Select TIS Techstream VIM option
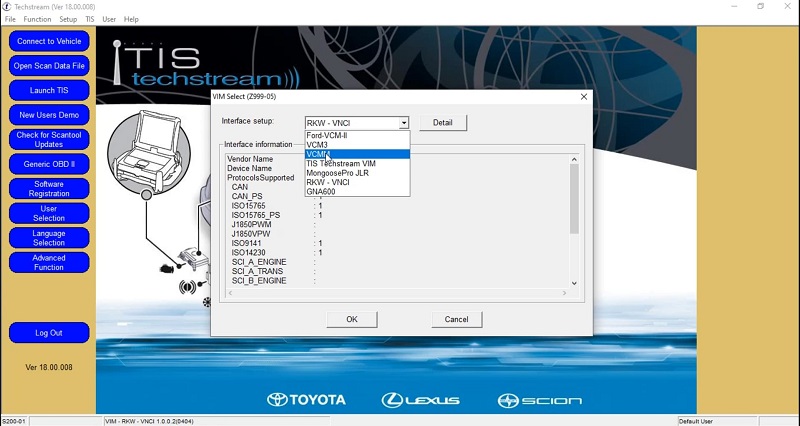Viewport: 800px width, 426px height. 357,164
